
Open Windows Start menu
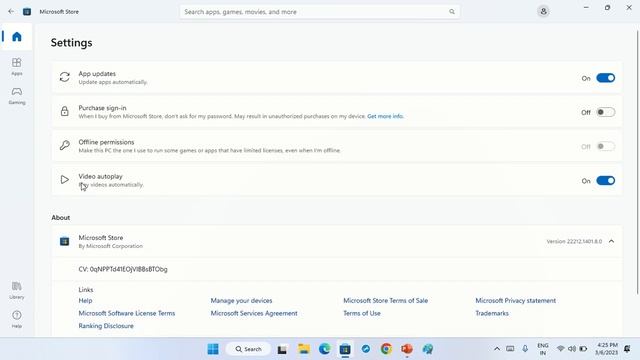coord(213,349)
